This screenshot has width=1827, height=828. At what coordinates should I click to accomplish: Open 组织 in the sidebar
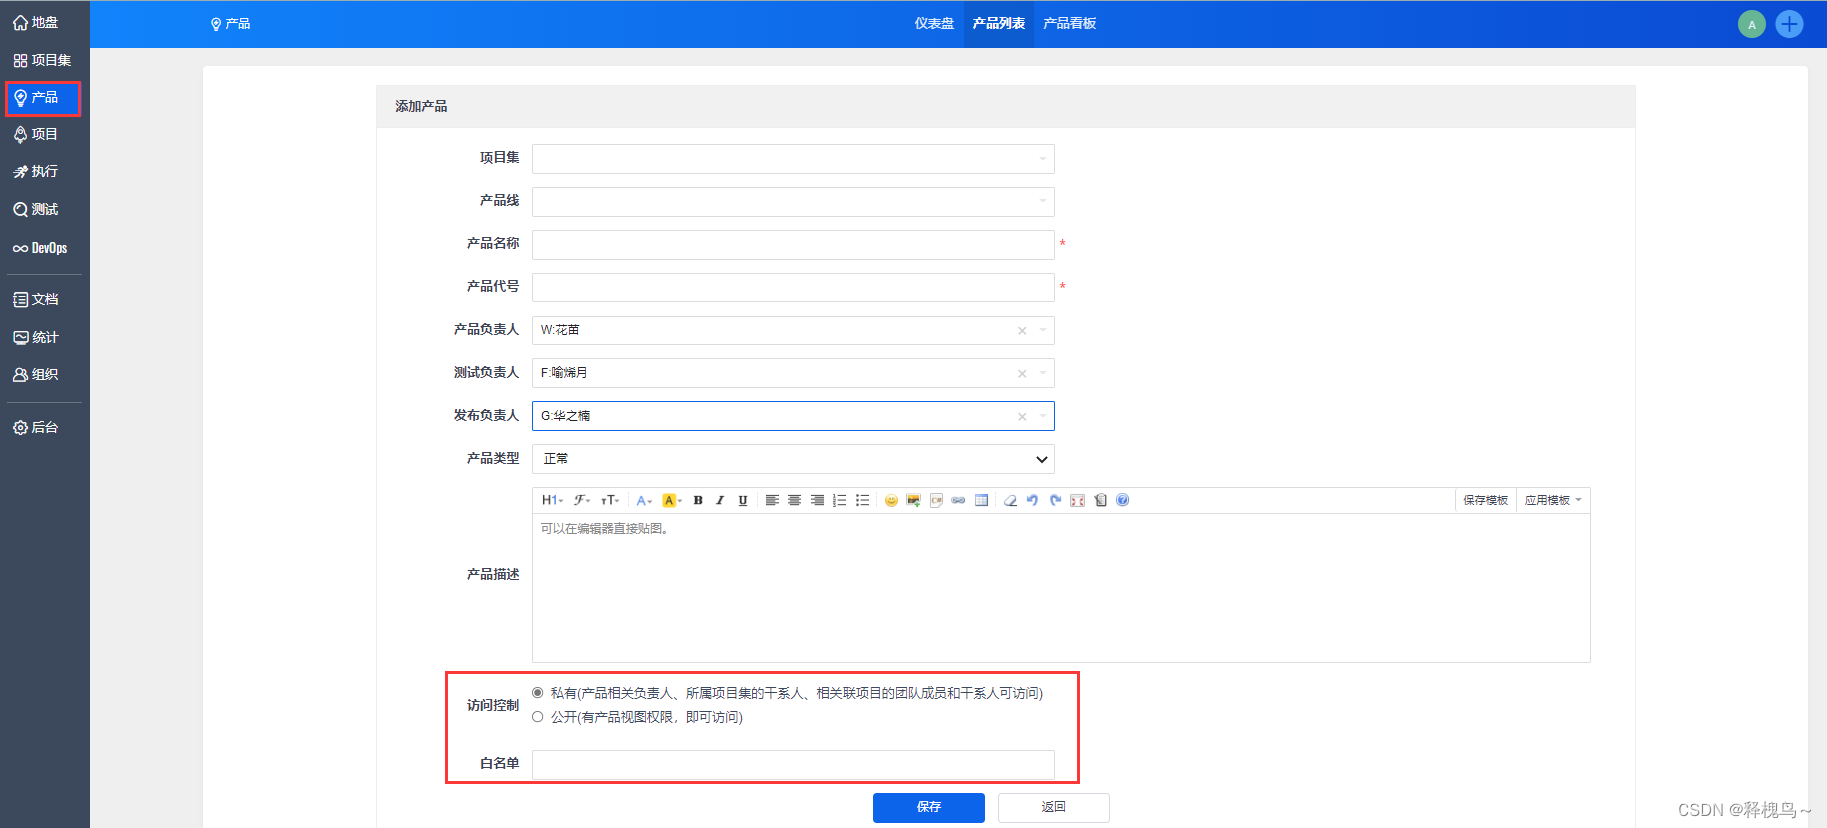click(x=36, y=375)
